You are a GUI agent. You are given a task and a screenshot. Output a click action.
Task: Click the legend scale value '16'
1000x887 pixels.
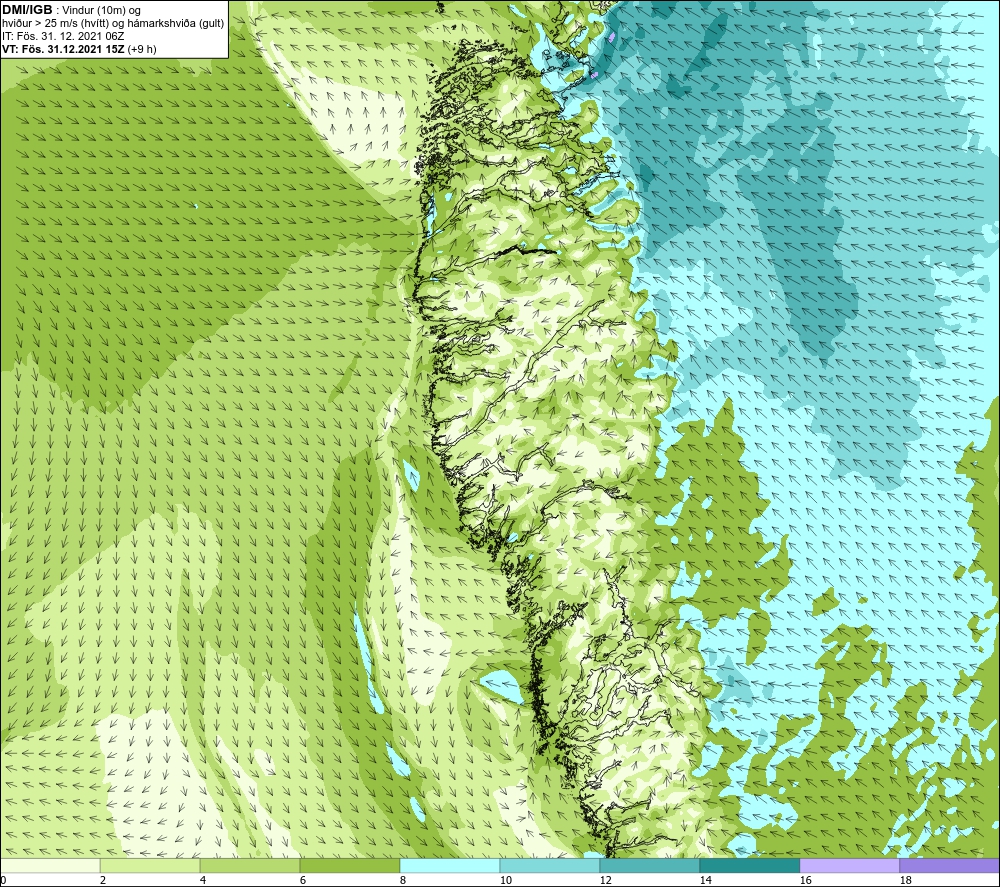pos(805,880)
